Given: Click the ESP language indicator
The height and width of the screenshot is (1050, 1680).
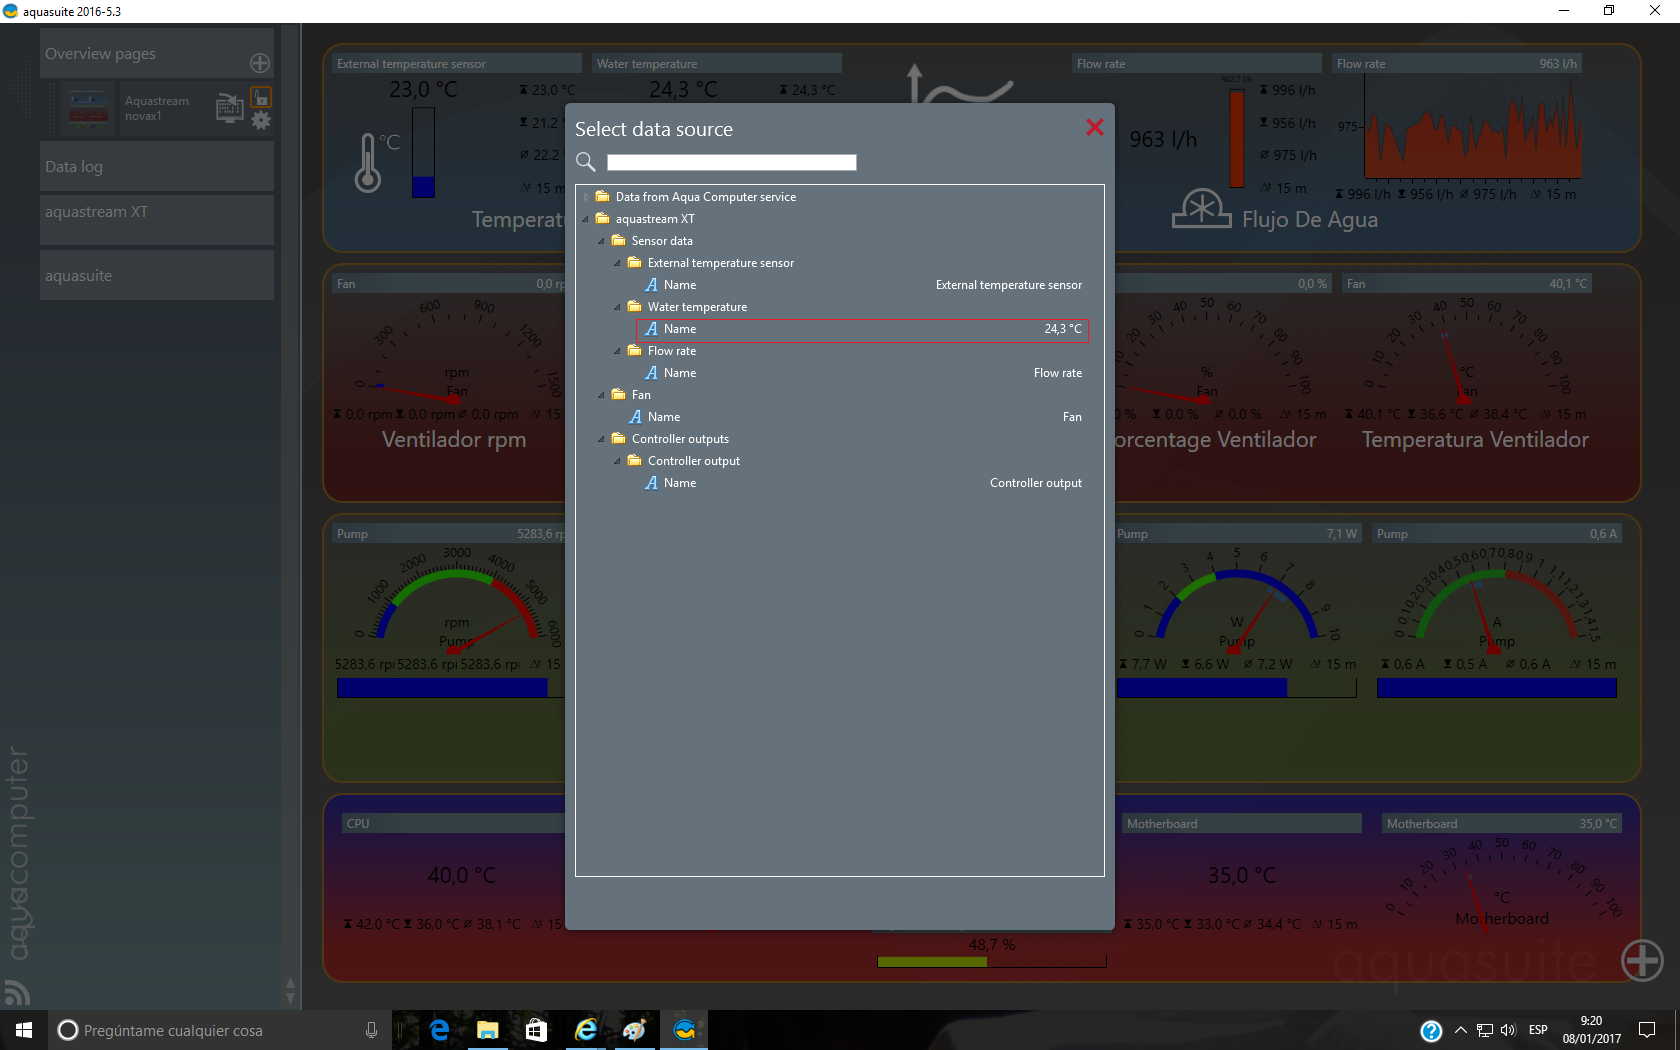Looking at the screenshot, I should click(x=1538, y=1030).
